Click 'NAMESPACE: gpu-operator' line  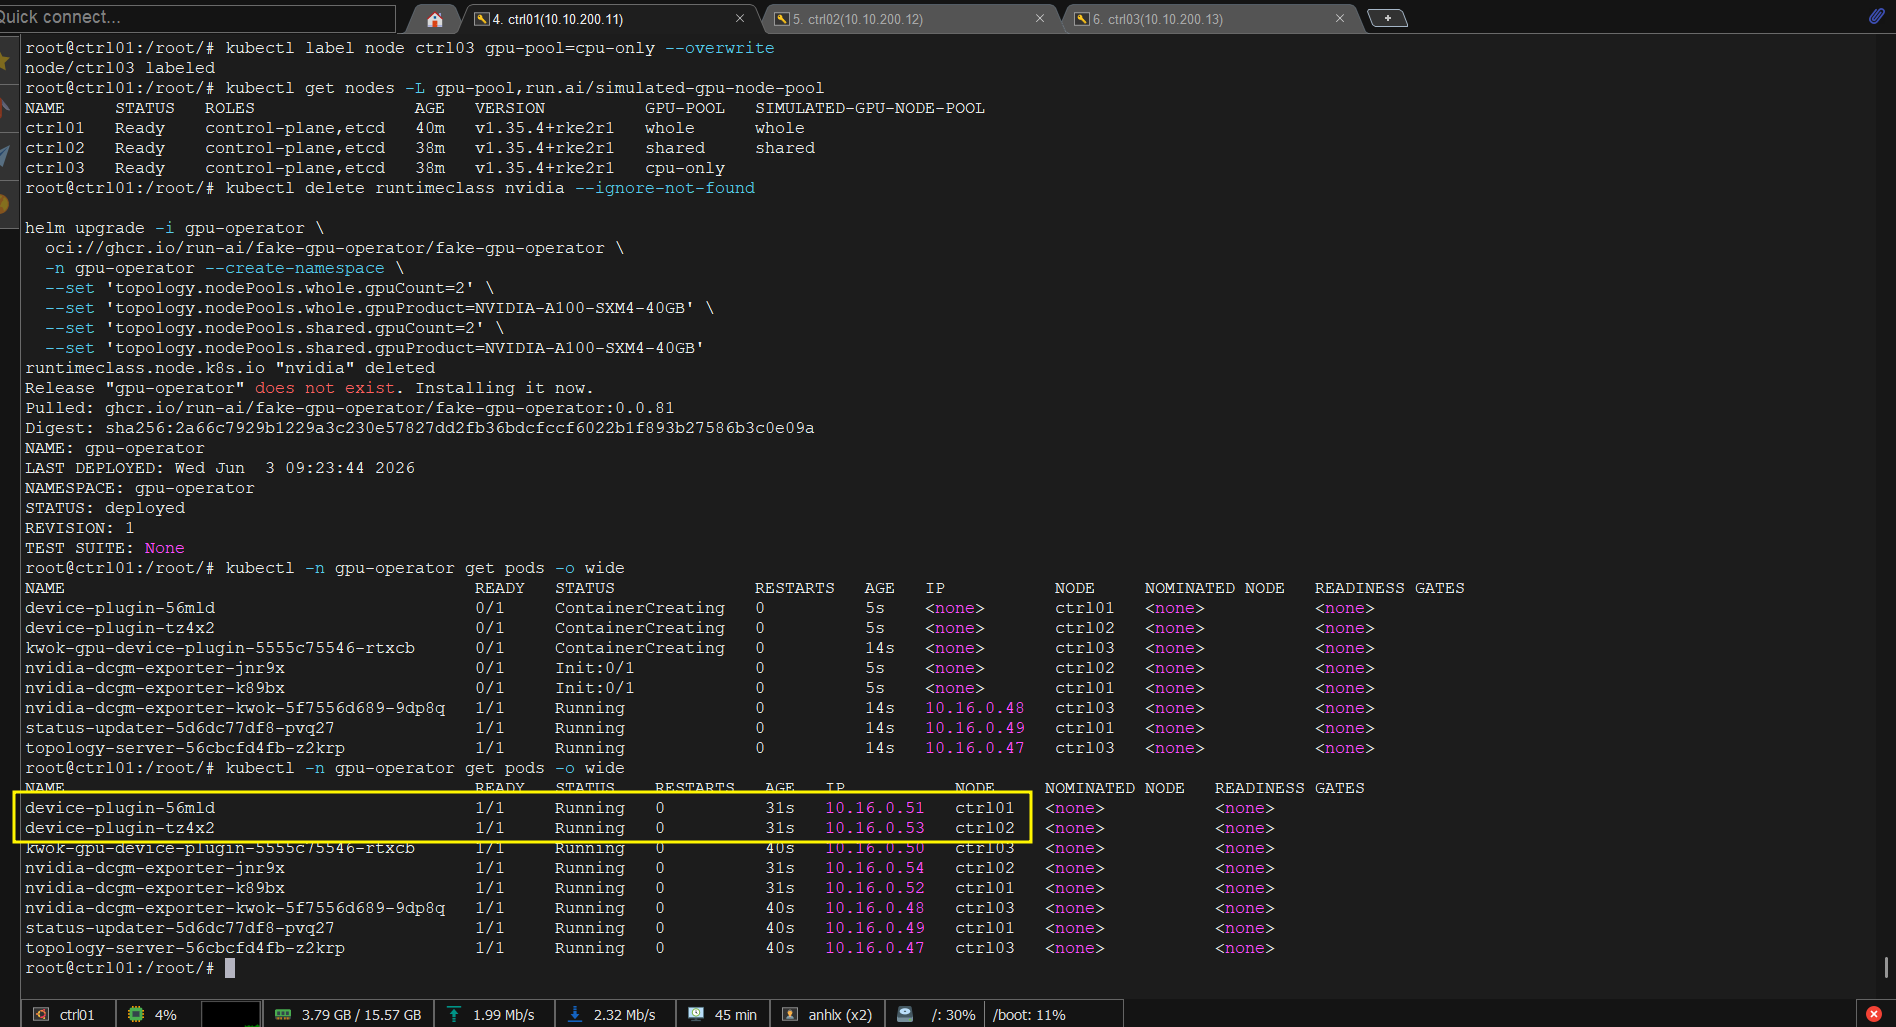(x=139, y=488)
